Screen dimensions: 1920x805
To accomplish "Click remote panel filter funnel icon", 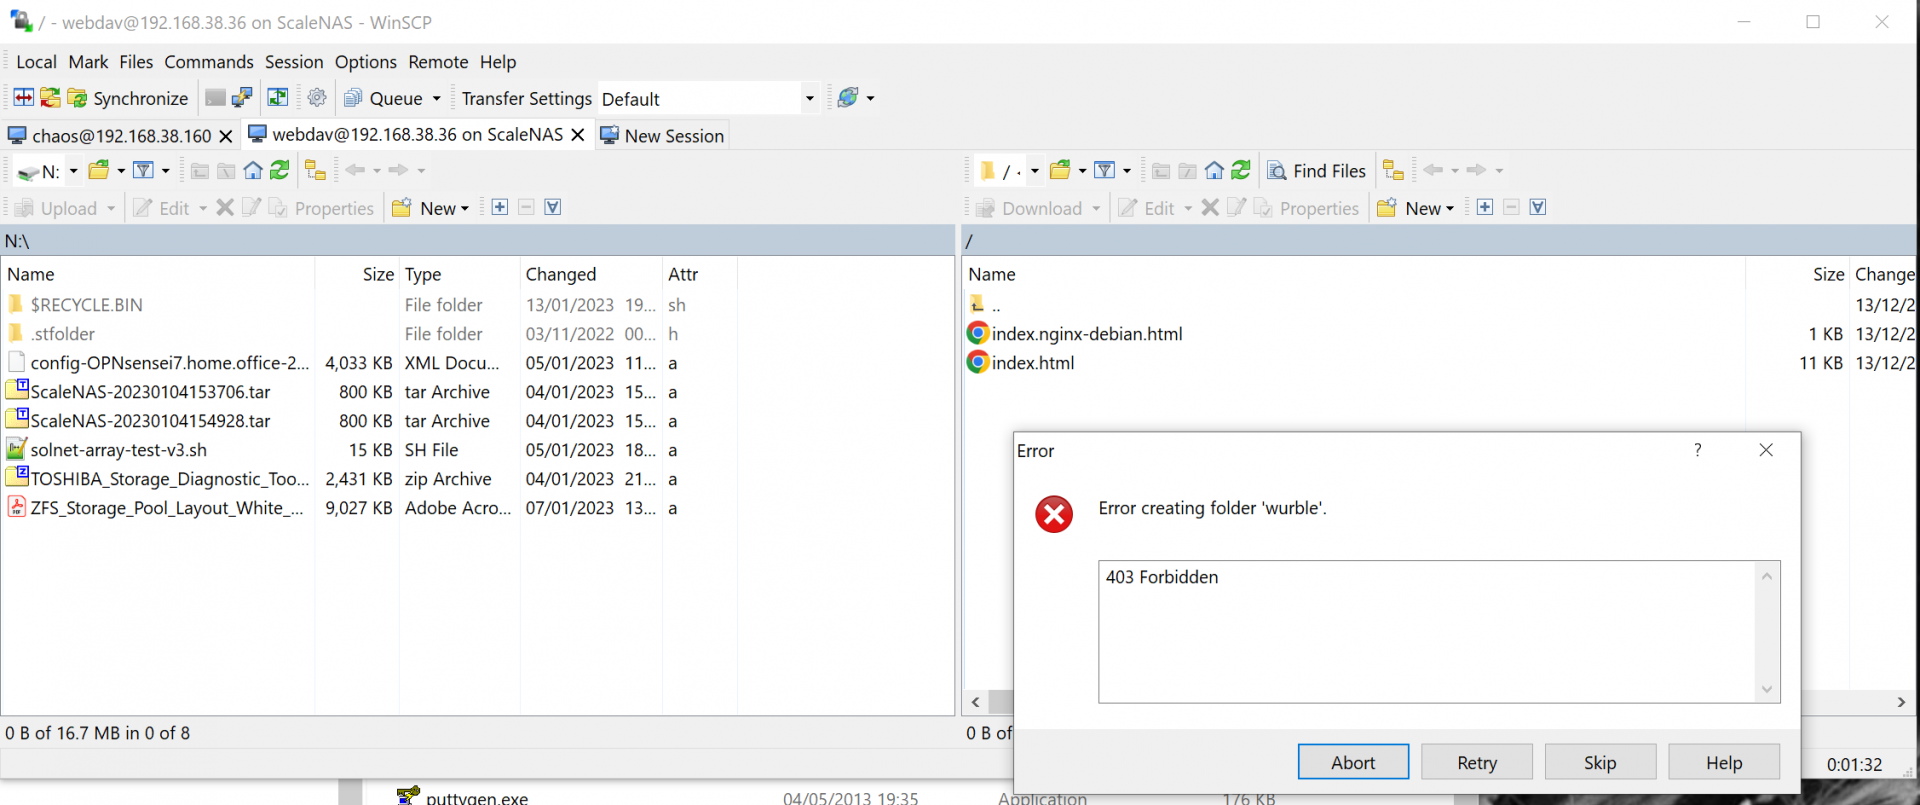I will [x=1105, y=170].
